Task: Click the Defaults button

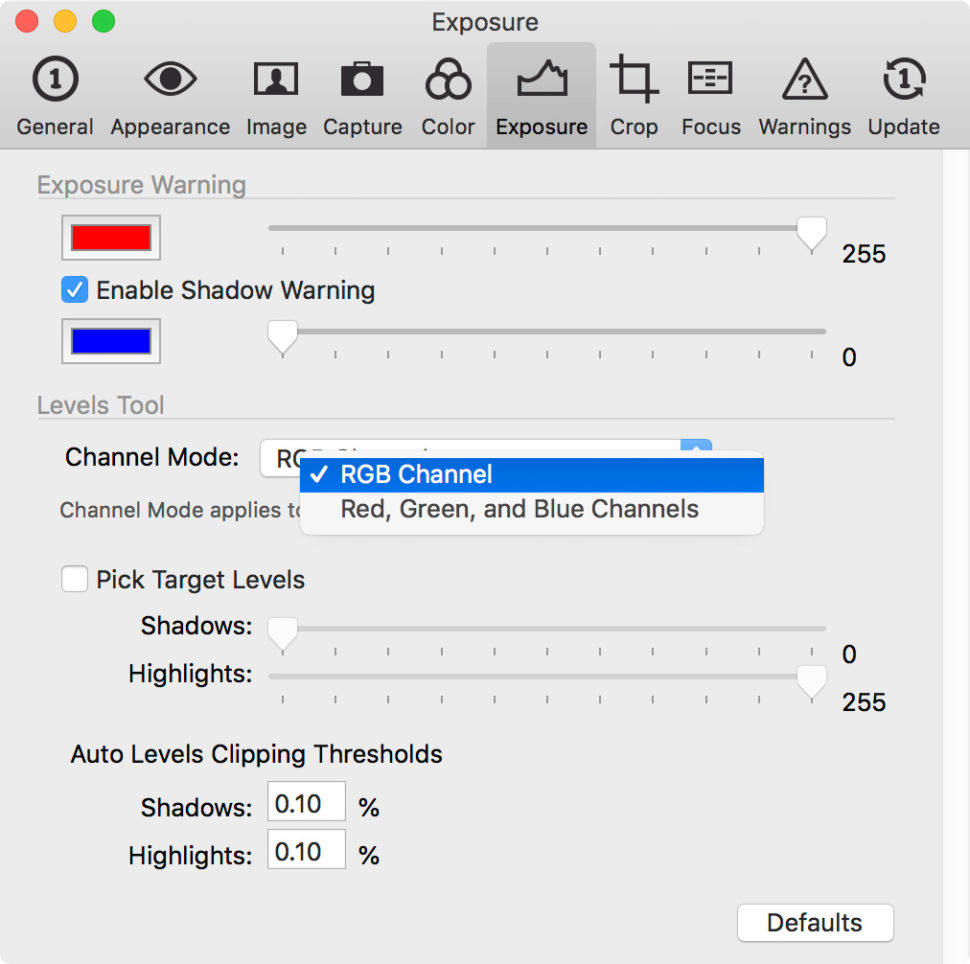Action: point(814,922)
